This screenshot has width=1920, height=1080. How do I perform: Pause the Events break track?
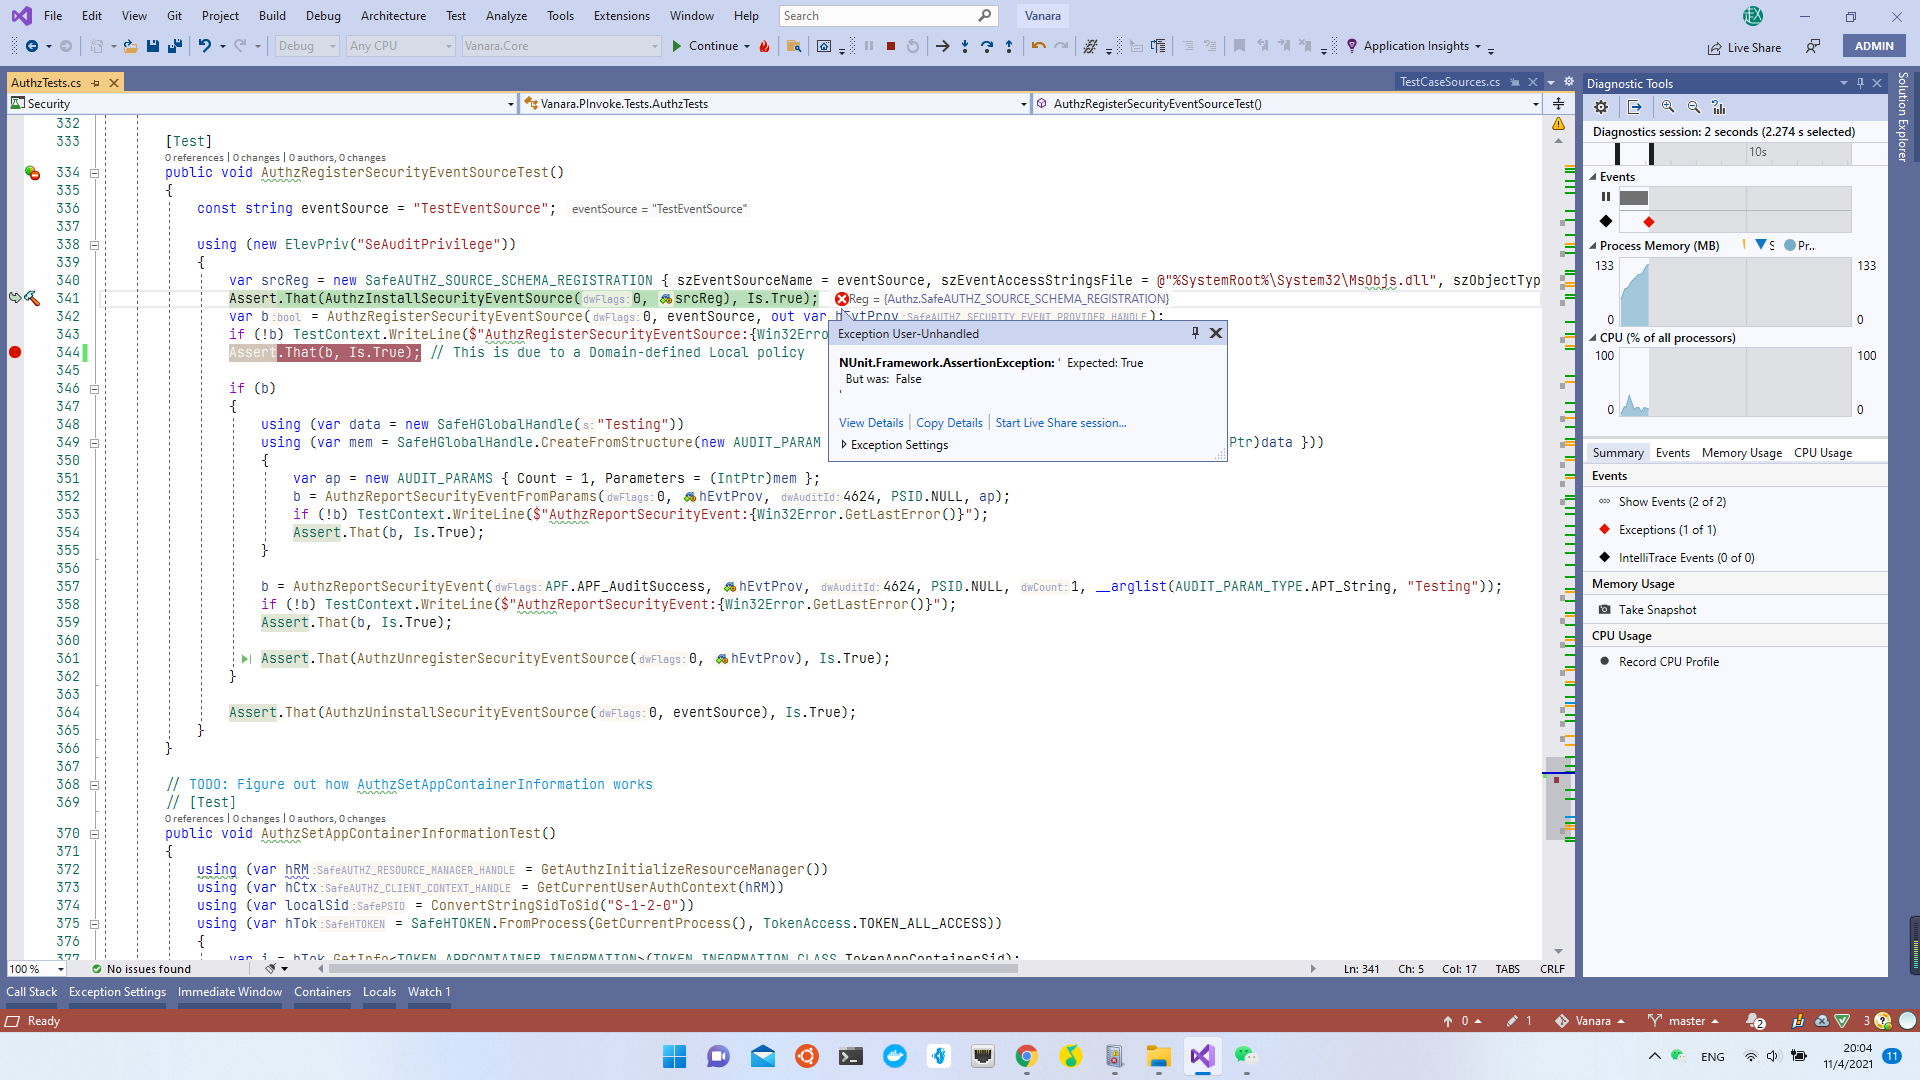point(1606,197)
